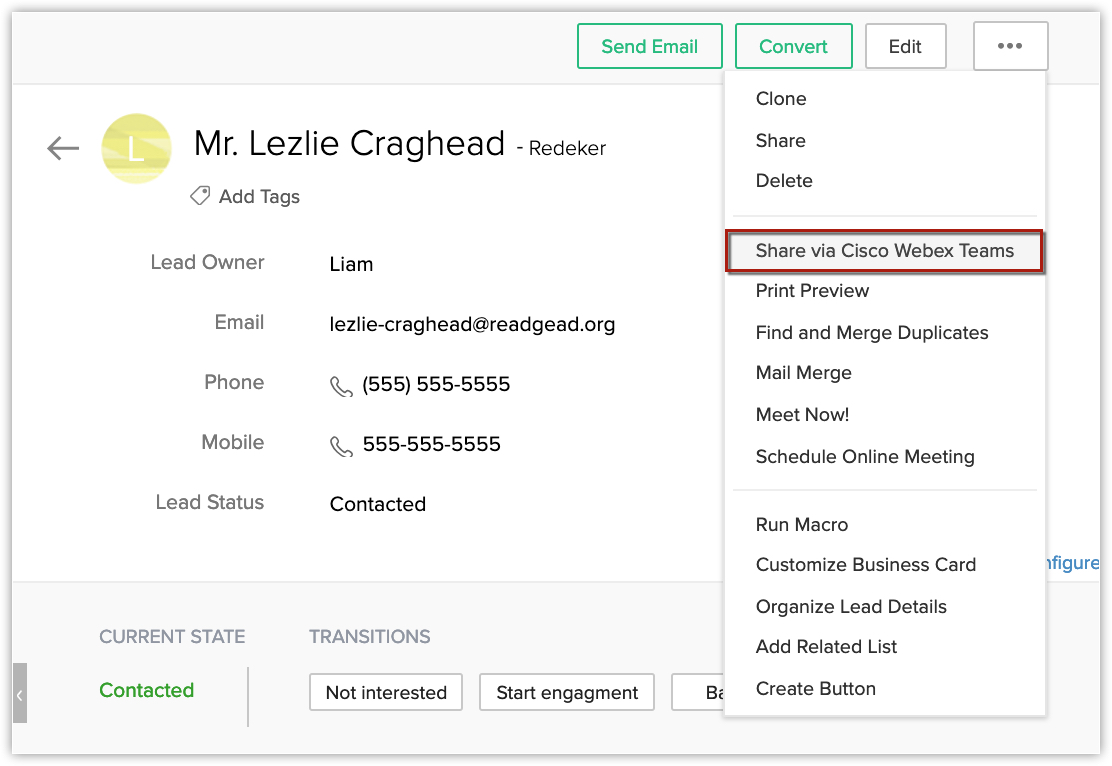The image size is (1112, 766).
Task: Click the Not interested transition button
Action: (386, 692)
